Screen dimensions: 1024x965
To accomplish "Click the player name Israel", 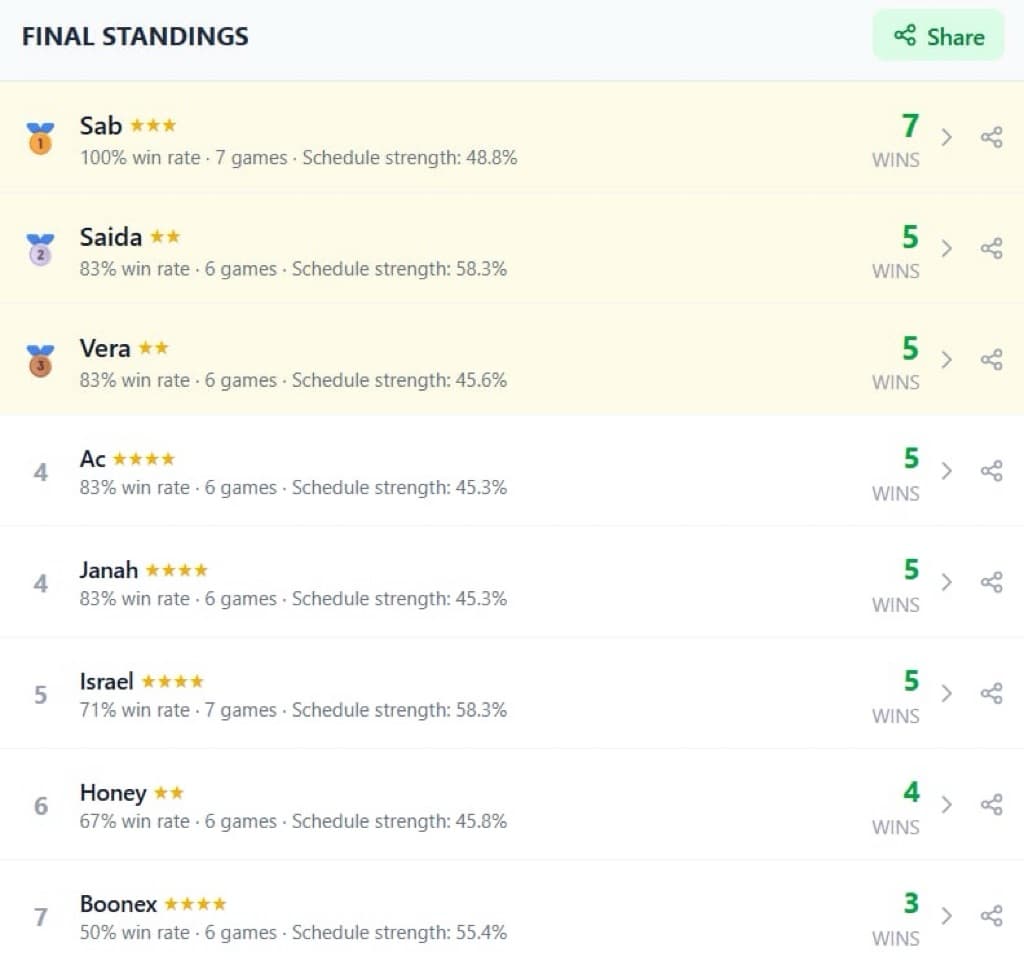I will (x=106, y=682).
